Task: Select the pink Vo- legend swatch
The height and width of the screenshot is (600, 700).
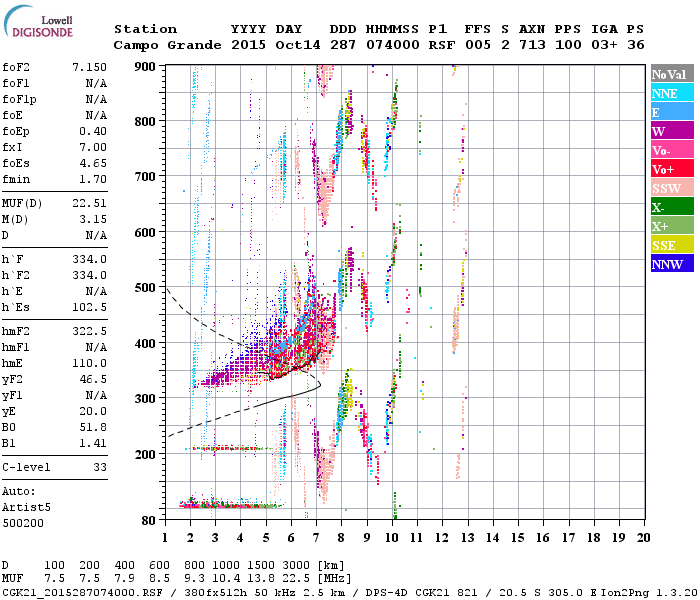Action: click(672, 150)
